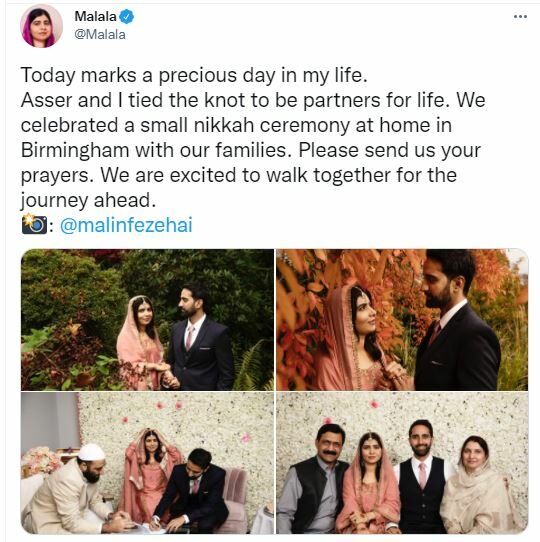Click the pink flower on wall in family photo

click(374, 403)
